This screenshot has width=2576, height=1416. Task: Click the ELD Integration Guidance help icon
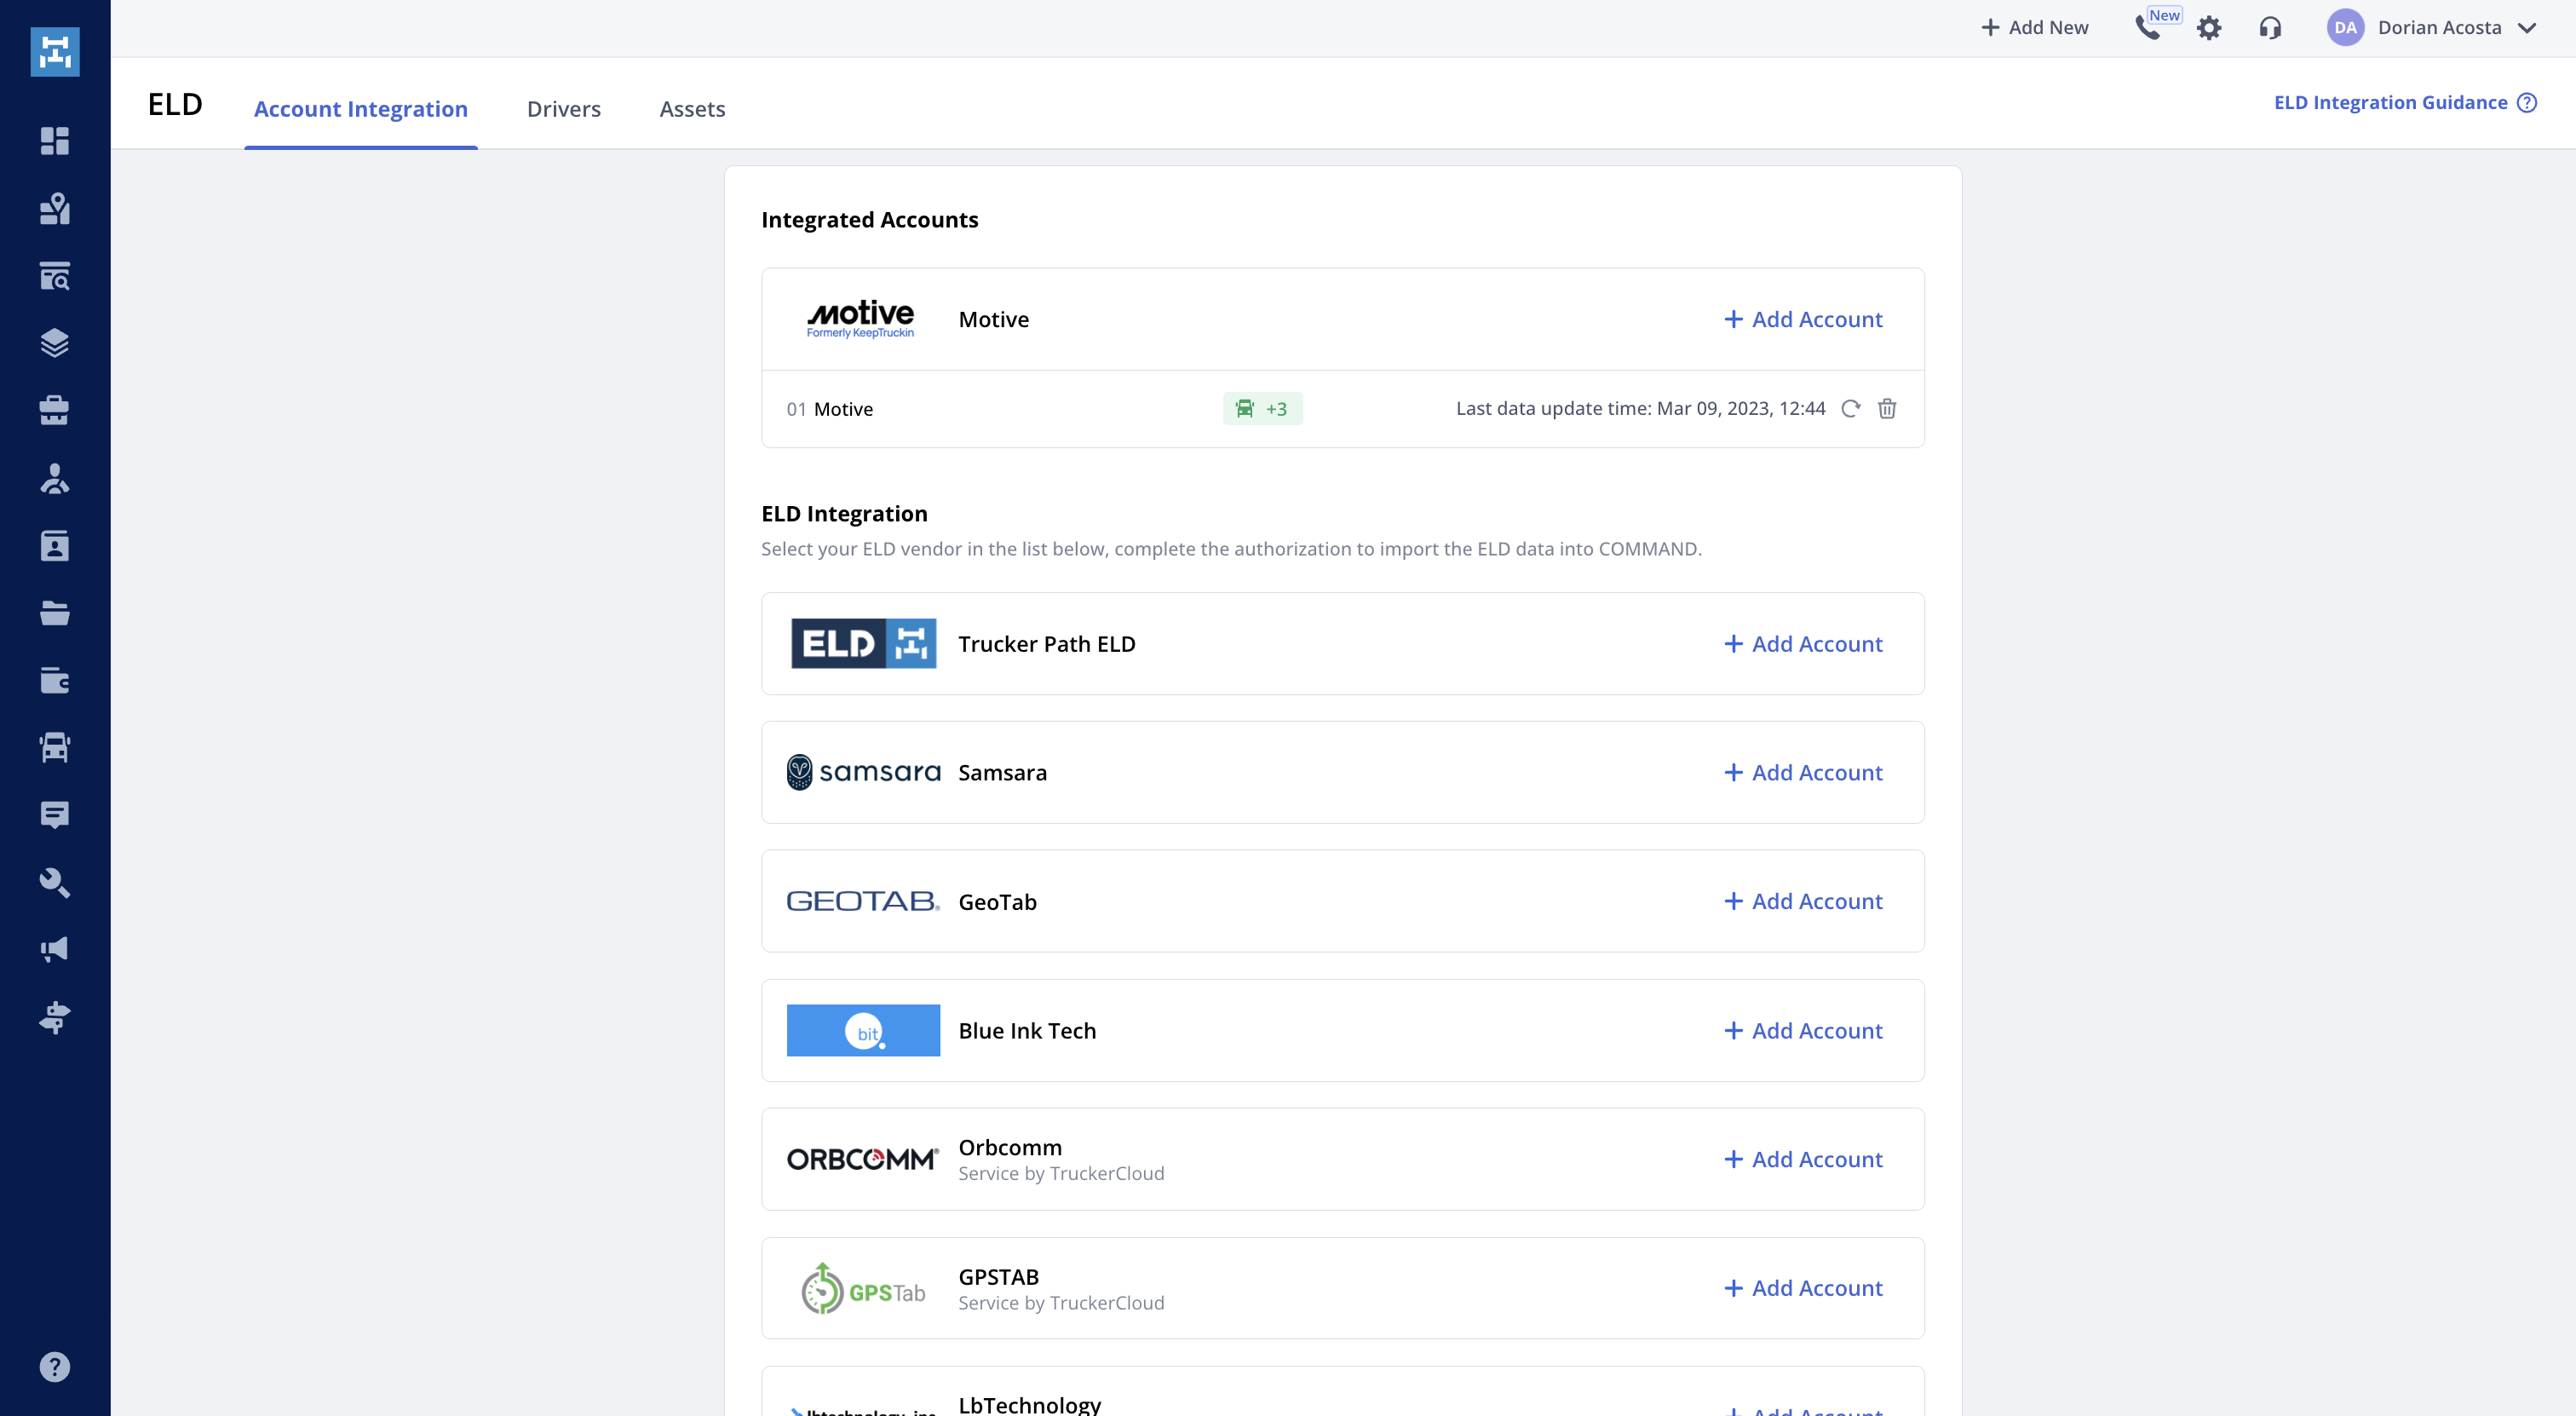2527,102
